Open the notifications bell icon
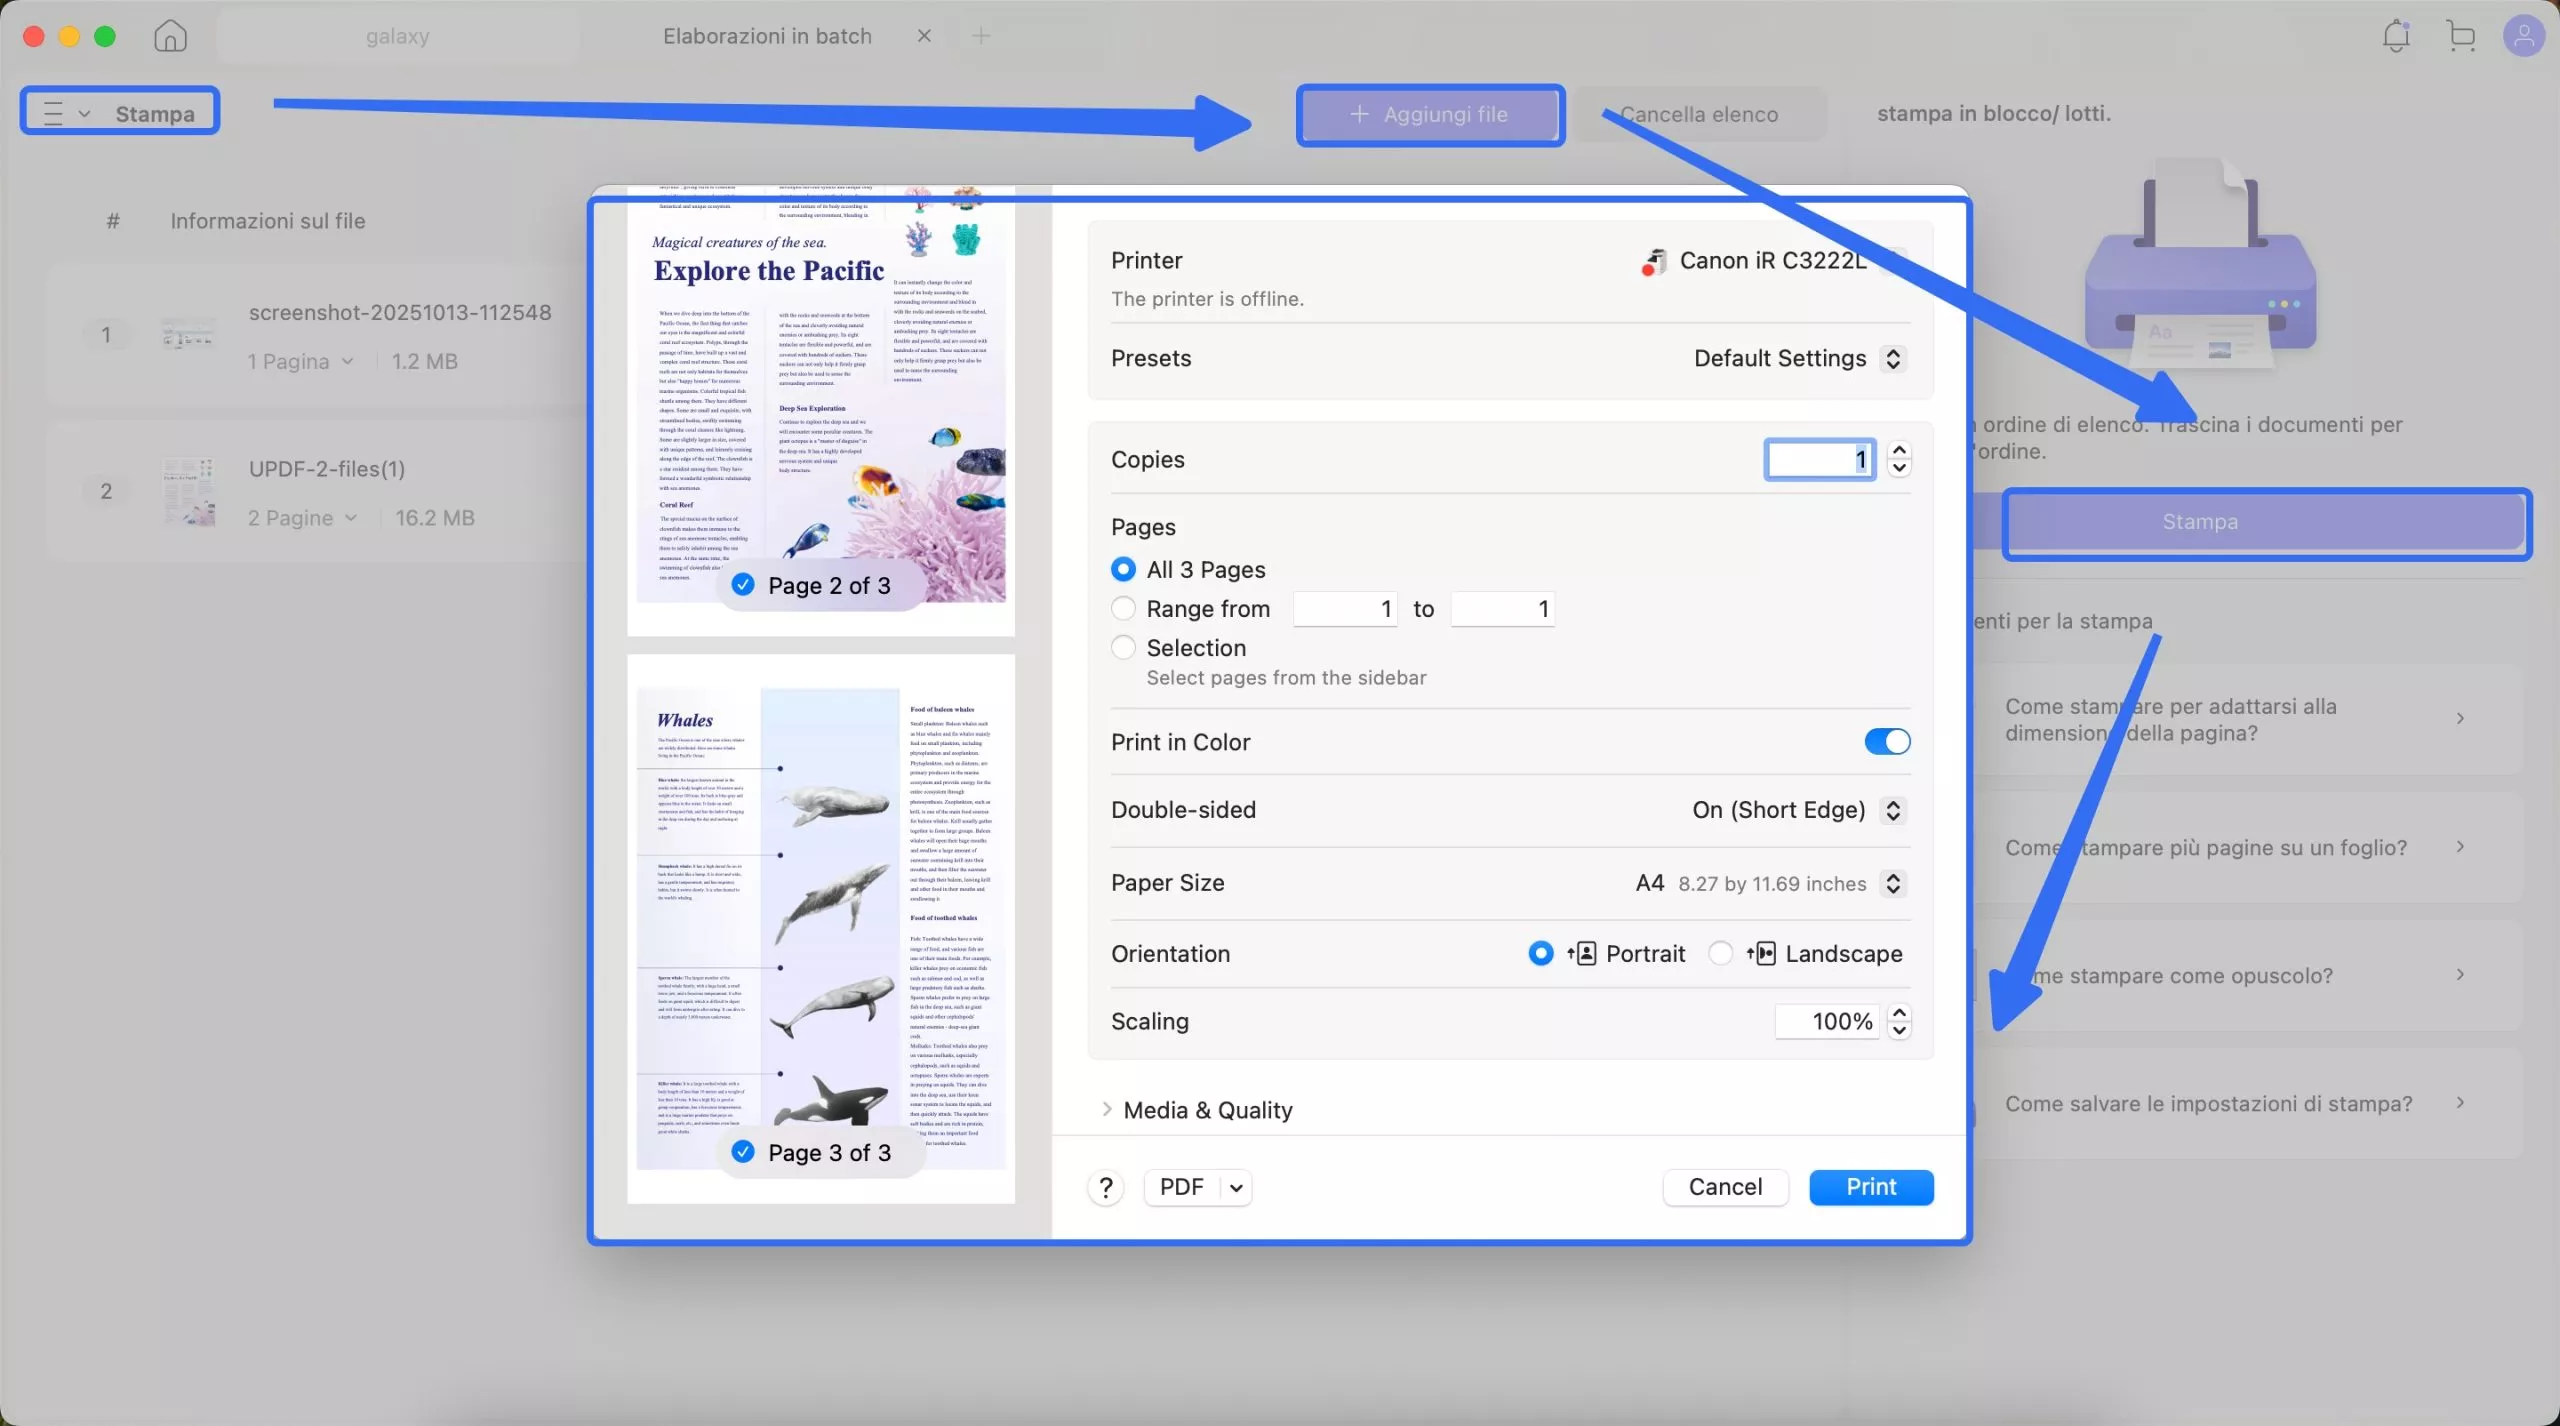The image size is (2560, 1426). [x=2396, y=37]
